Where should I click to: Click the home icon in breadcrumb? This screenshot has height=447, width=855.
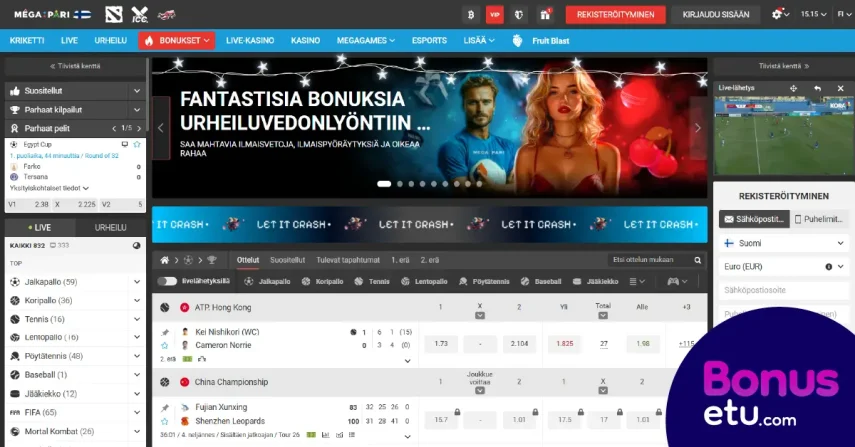click(164, 260)
